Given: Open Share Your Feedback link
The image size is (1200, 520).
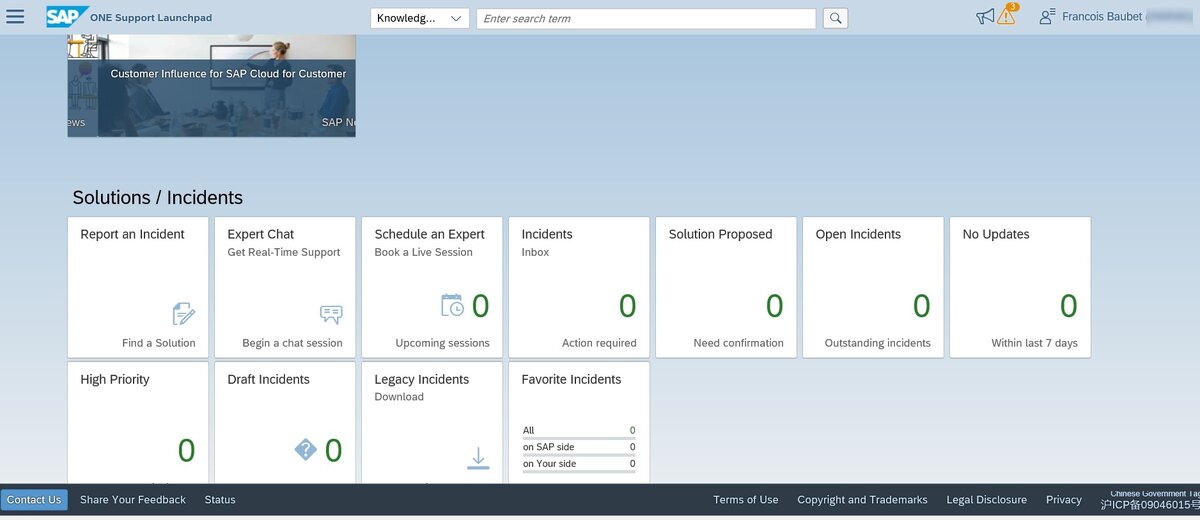Looking at the screenshot, I should [133, 500].
